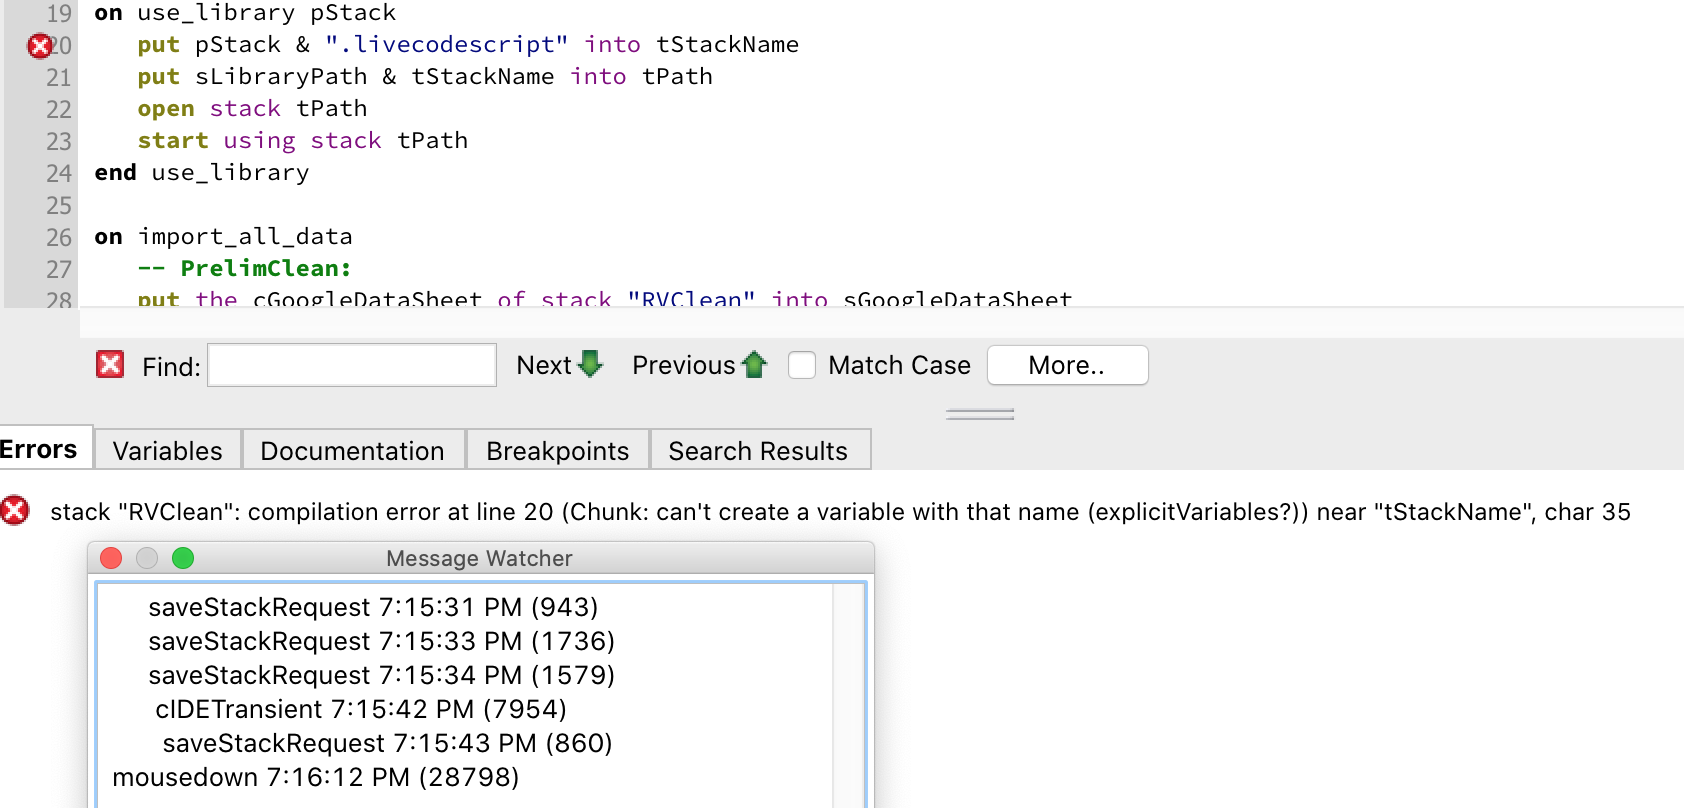Click the red error icon in Errors pane

click(15, 511)
